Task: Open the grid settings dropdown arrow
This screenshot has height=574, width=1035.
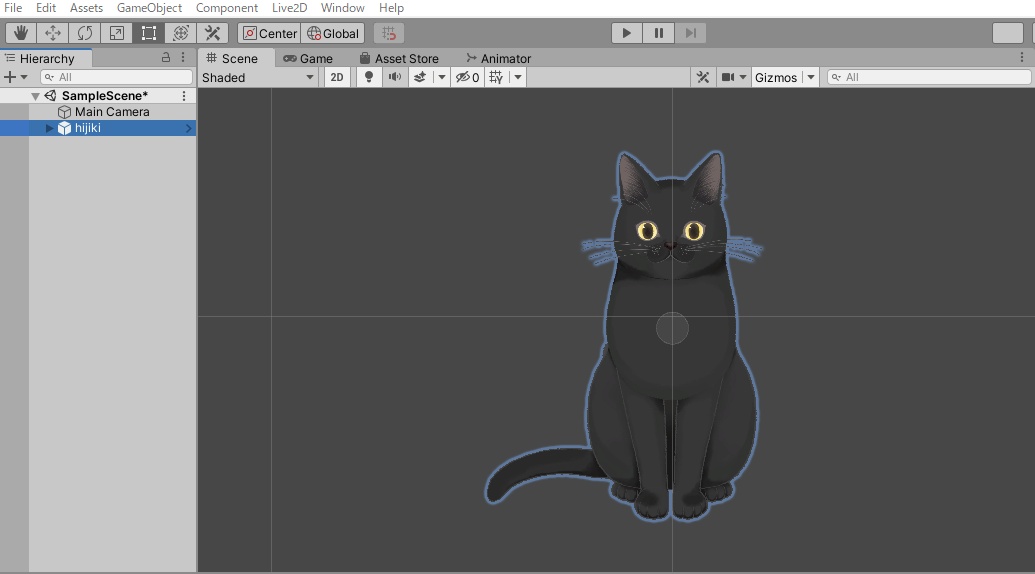Action: coord(518,78)
